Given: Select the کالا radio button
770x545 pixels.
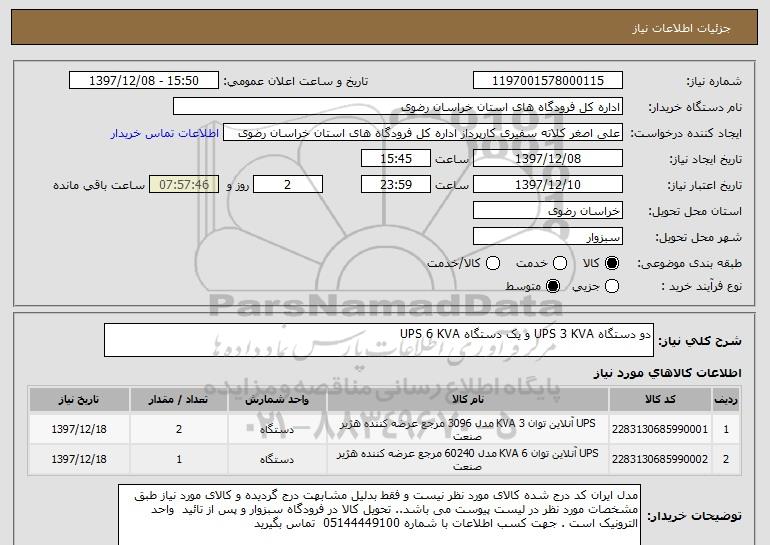Looking at the screenshot, I should coord(612,263).
